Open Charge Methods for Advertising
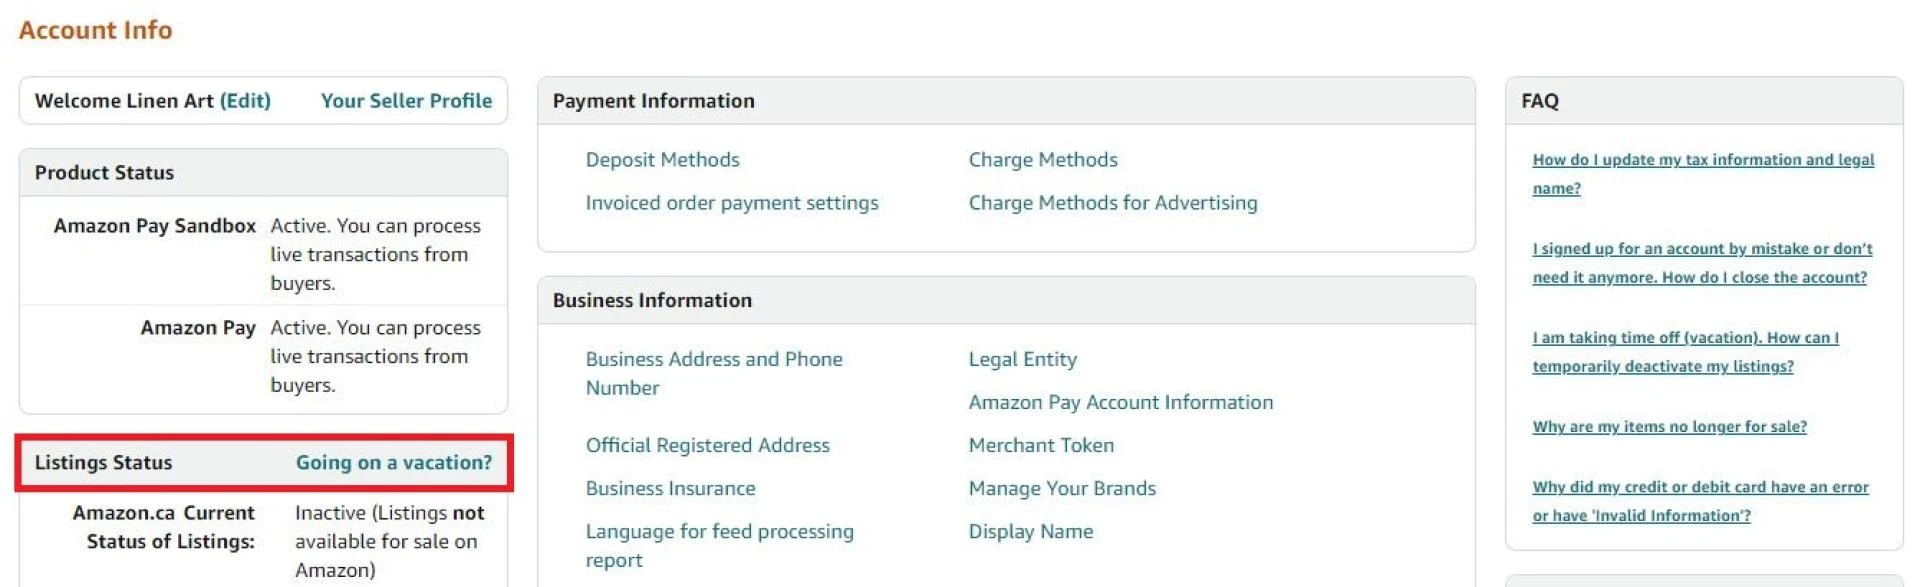This screenshot has height=587, width=1920. tap(1113, 202)
